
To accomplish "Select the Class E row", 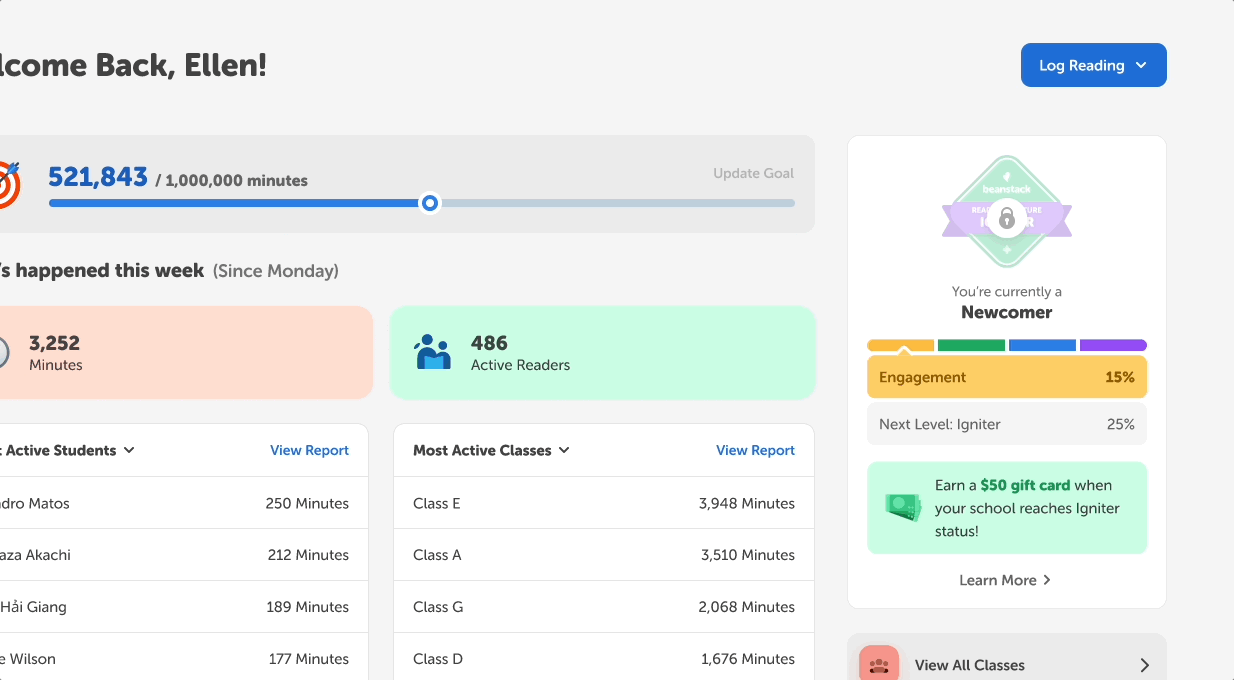I will (600, 503).
